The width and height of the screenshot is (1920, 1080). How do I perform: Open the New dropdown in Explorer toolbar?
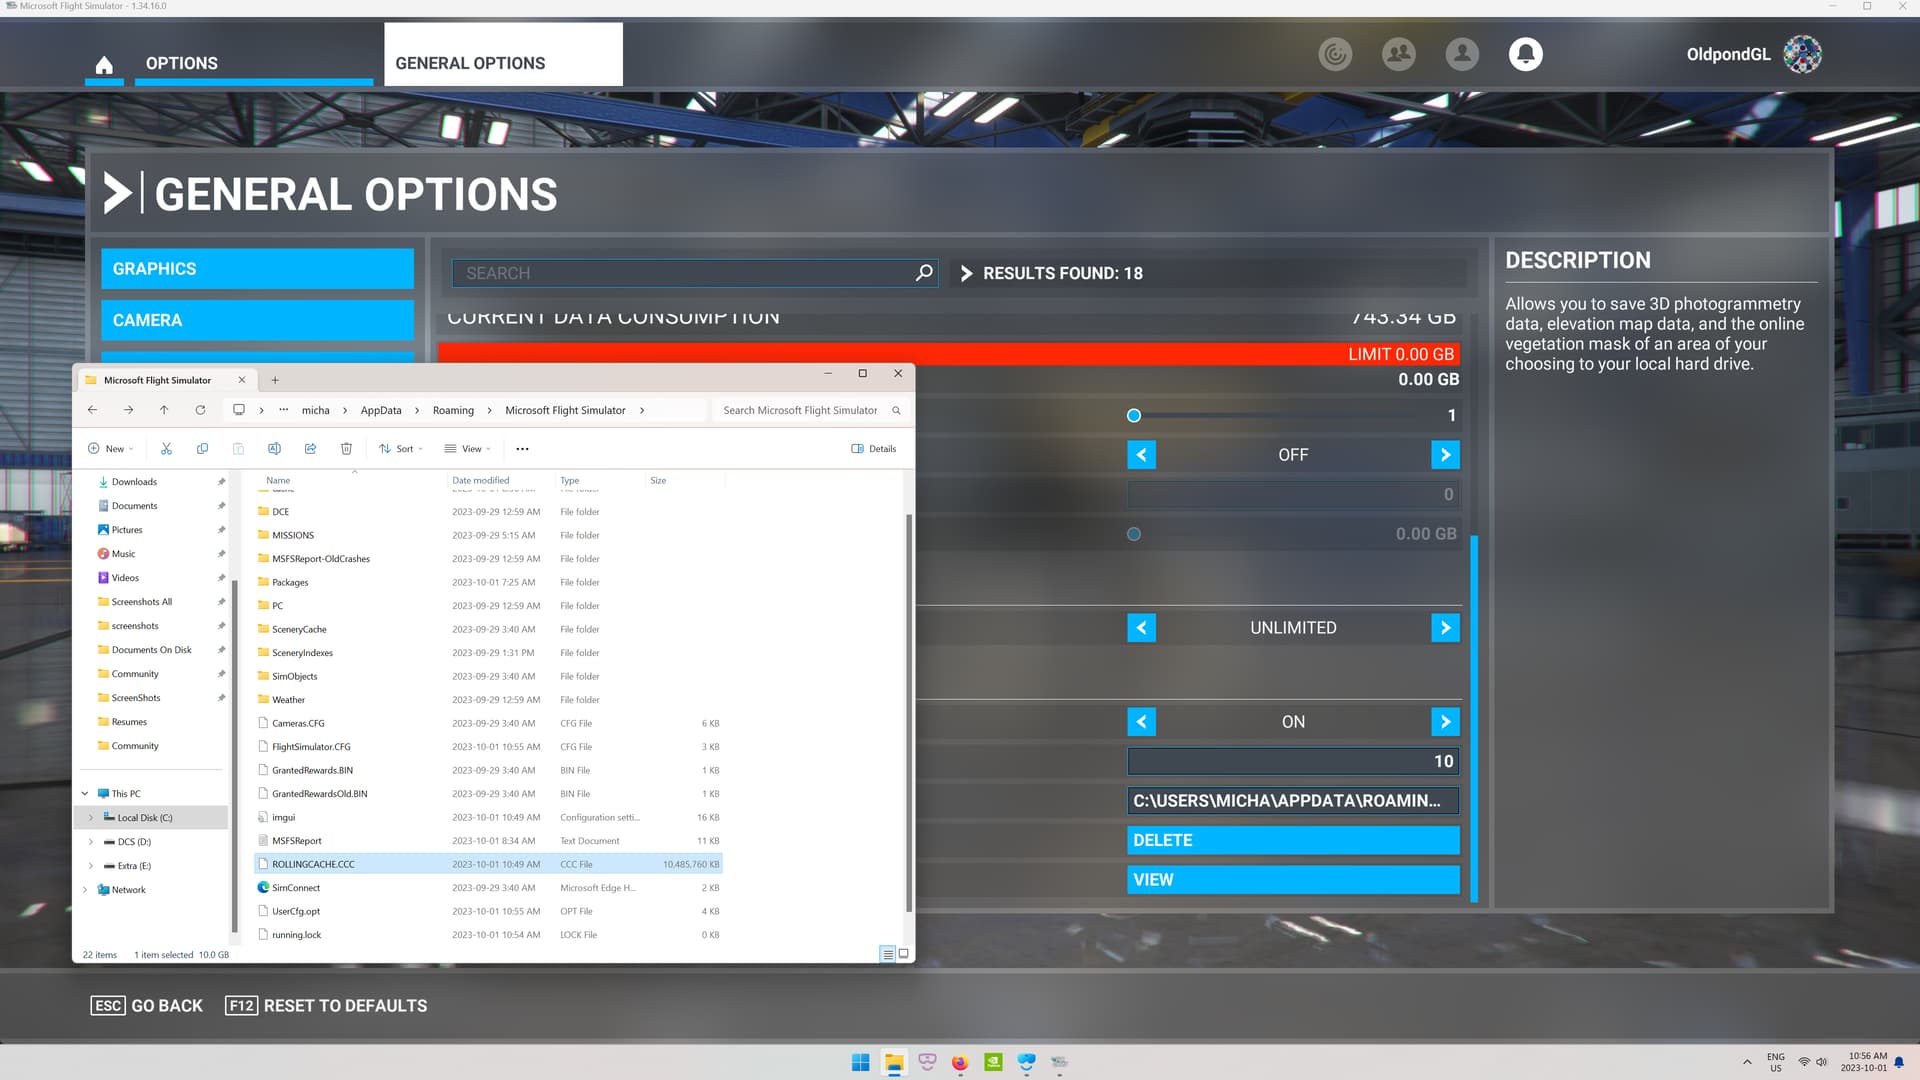click(x=110, y=449)
